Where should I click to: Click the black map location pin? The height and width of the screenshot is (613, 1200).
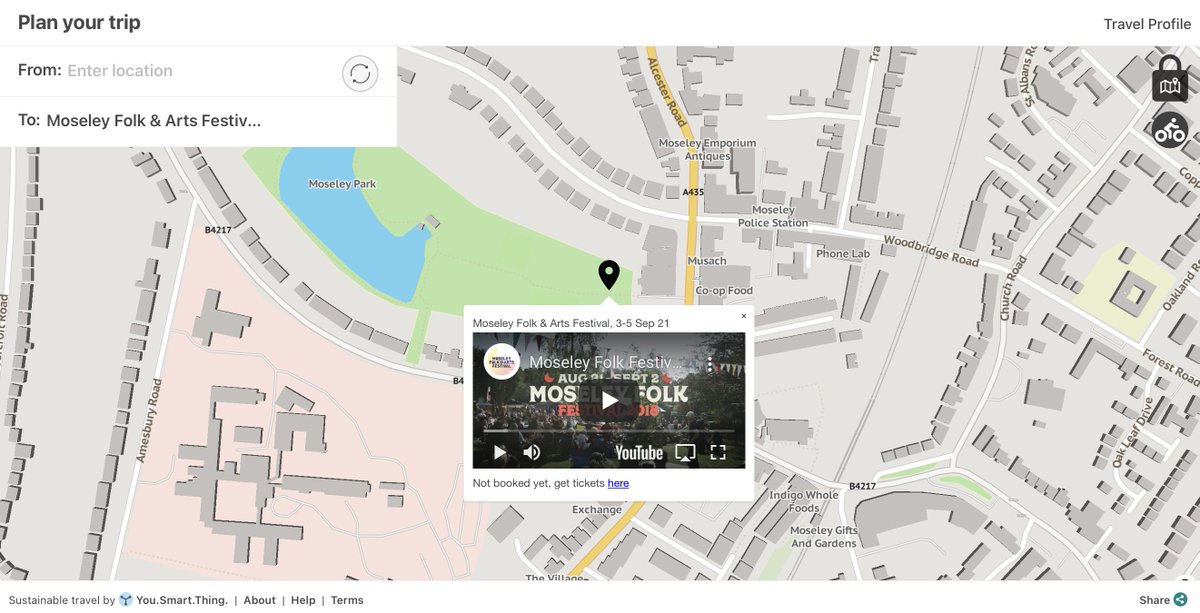pyautogui.click(x=608, y=275)
